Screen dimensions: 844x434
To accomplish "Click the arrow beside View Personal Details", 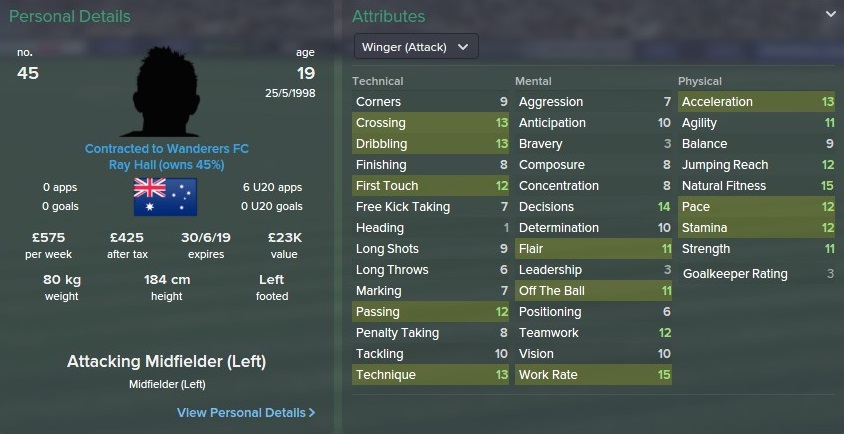I will (312, 412).
